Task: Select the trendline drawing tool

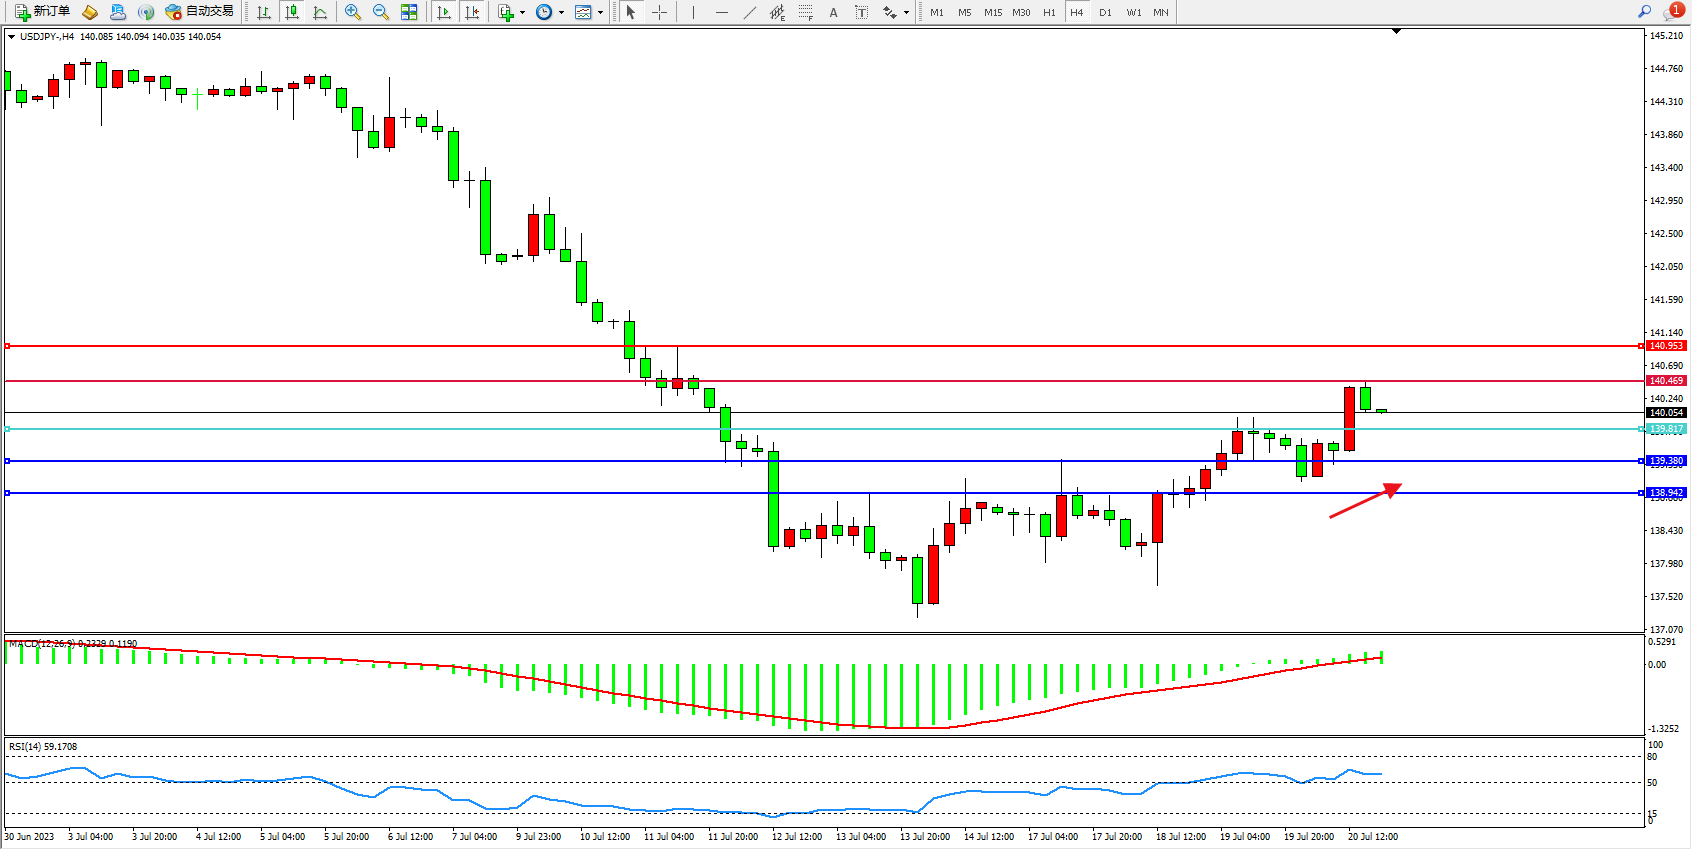Action: (x=750, y=12)
